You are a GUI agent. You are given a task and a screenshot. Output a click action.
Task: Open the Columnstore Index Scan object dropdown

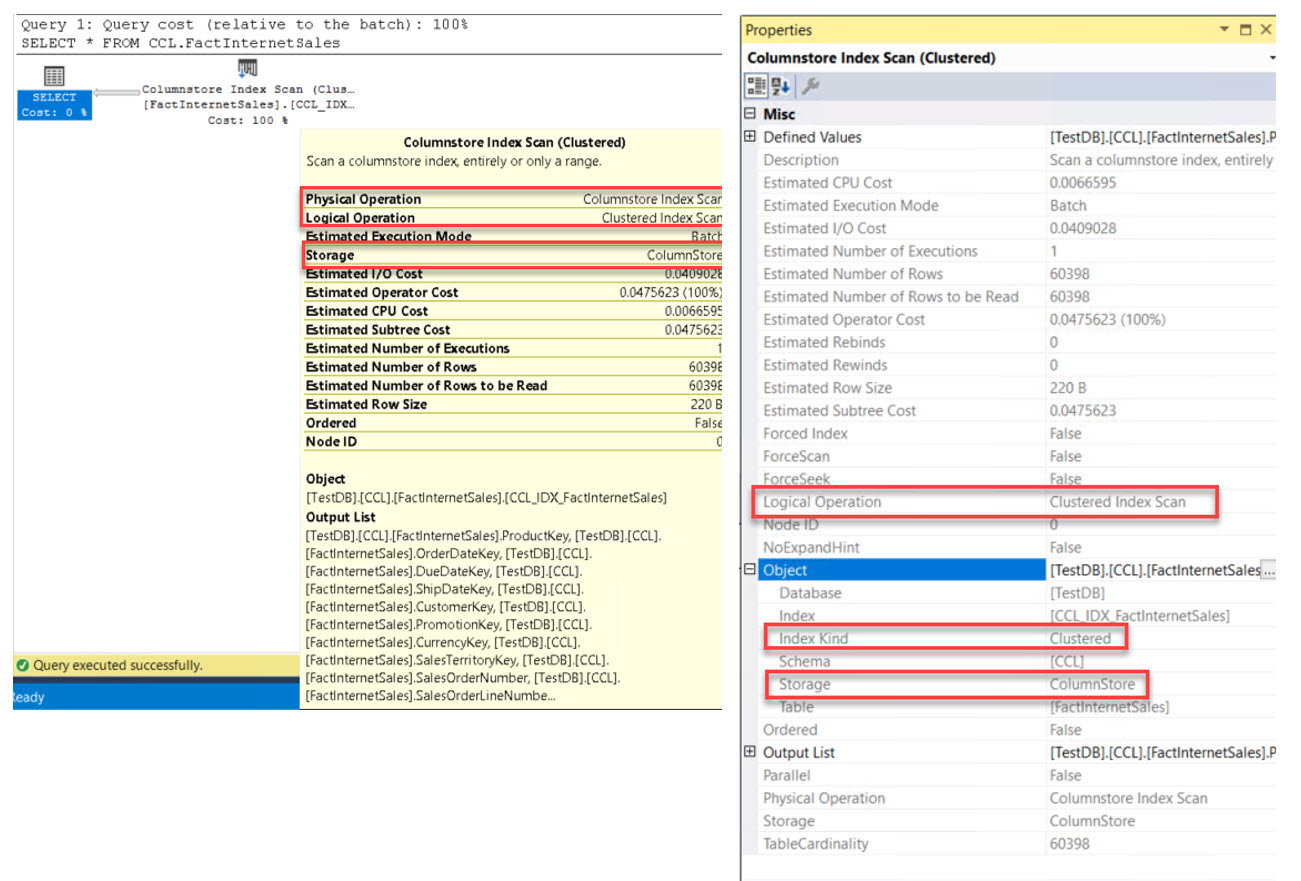(1272, 58)
